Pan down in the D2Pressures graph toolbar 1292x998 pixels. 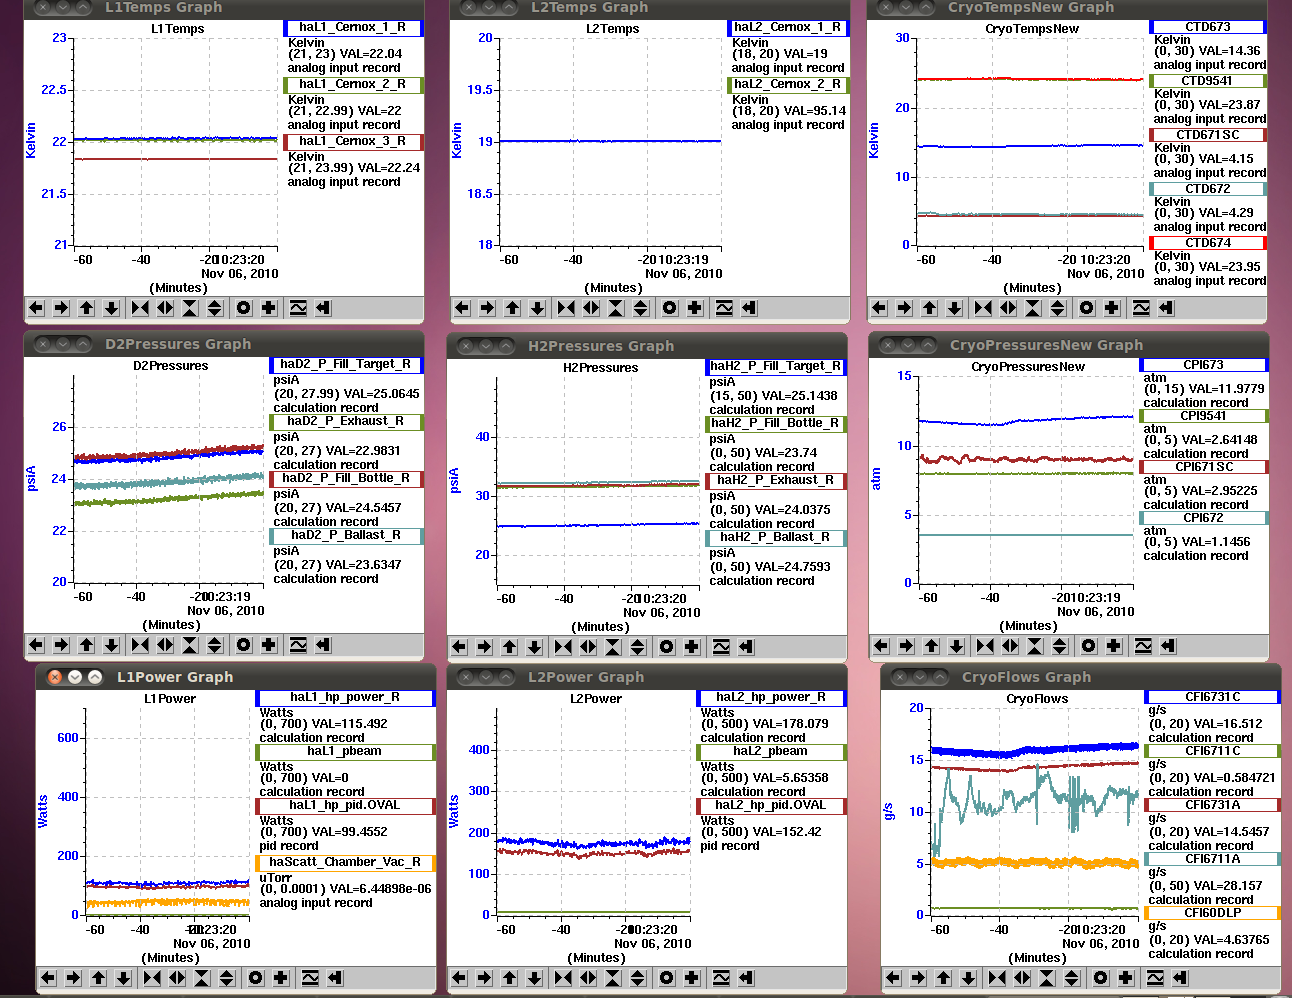click(112, 645)
